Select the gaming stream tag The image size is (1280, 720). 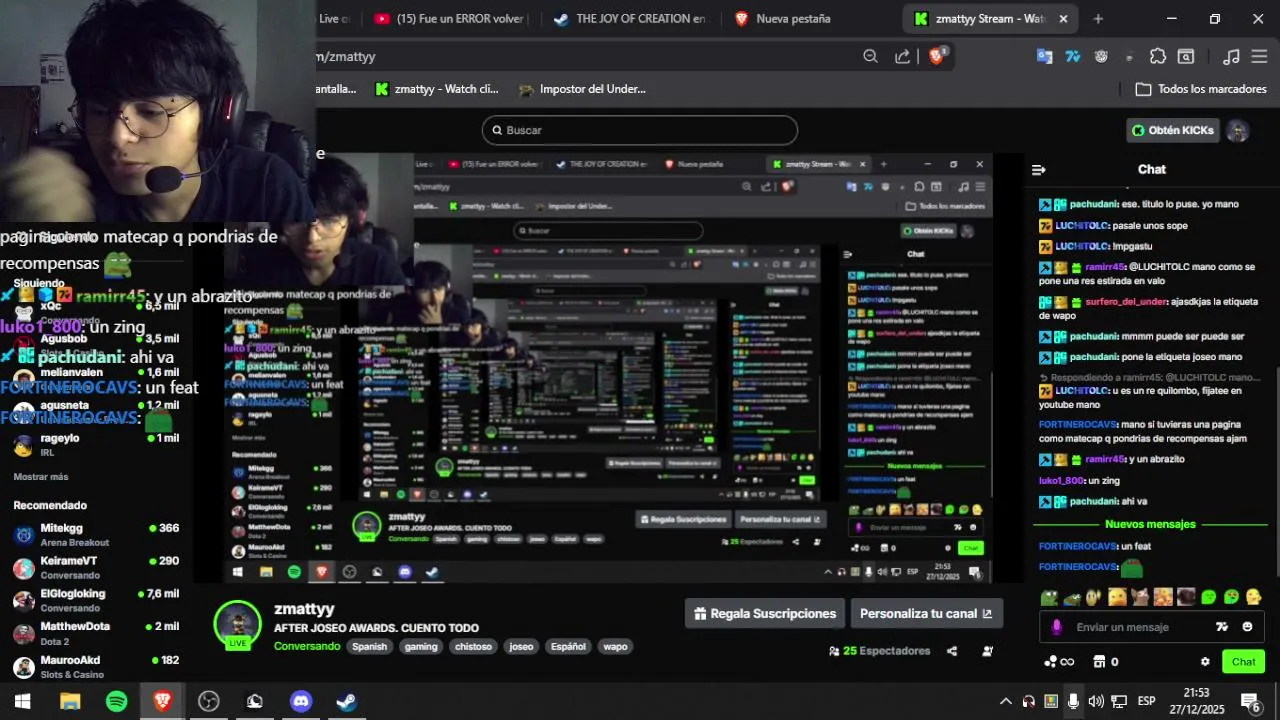(x=421, y=647)
